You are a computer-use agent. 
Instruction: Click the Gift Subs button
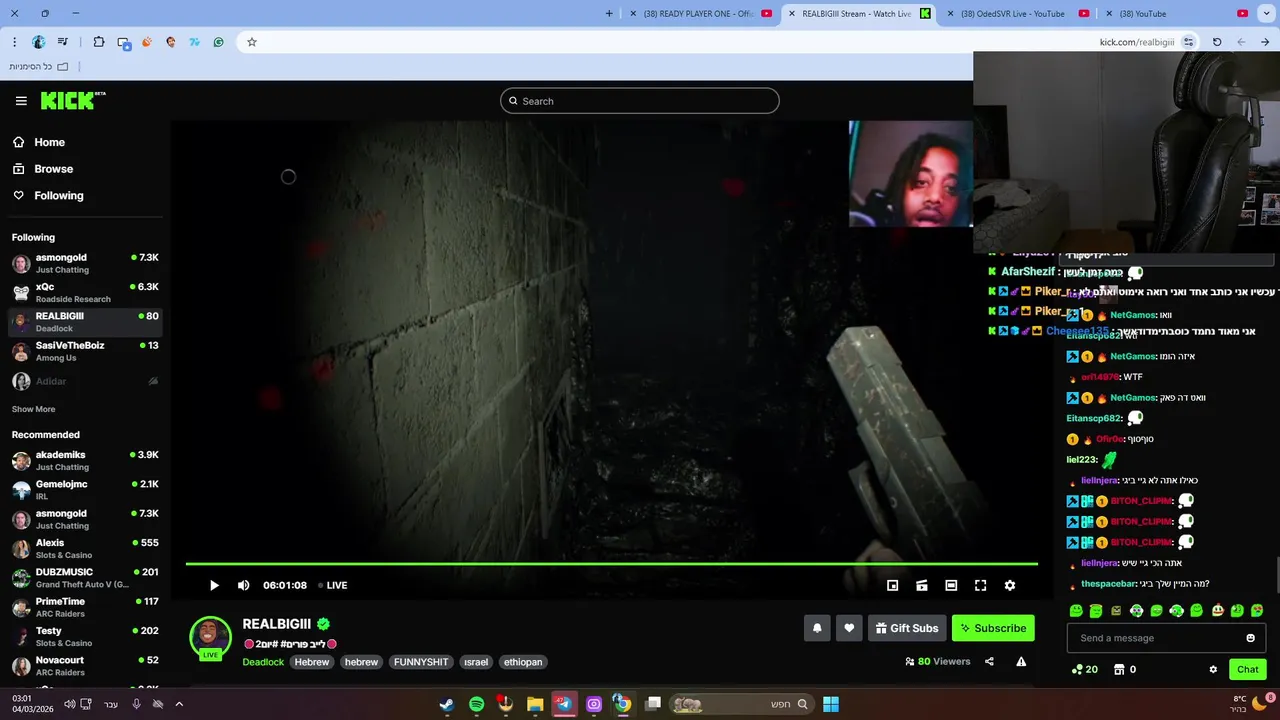[x=907, y=628]
